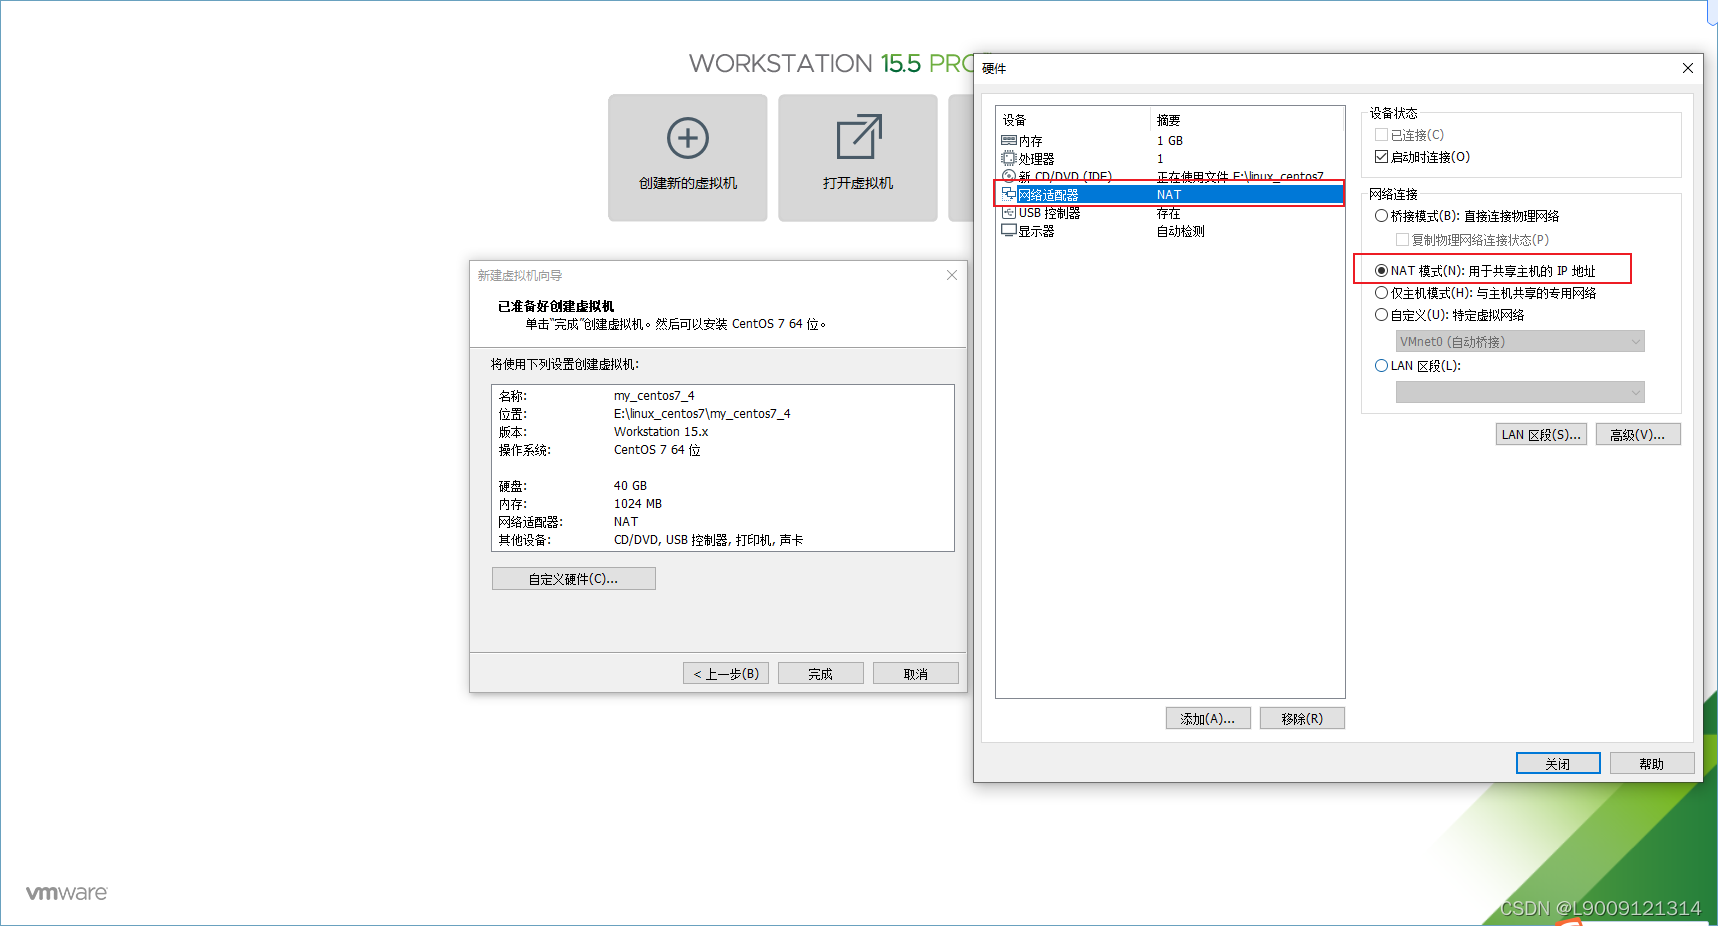
Task: Select NAT mode (NAT 模式) radio button
Action: [x=1381, y=271]
